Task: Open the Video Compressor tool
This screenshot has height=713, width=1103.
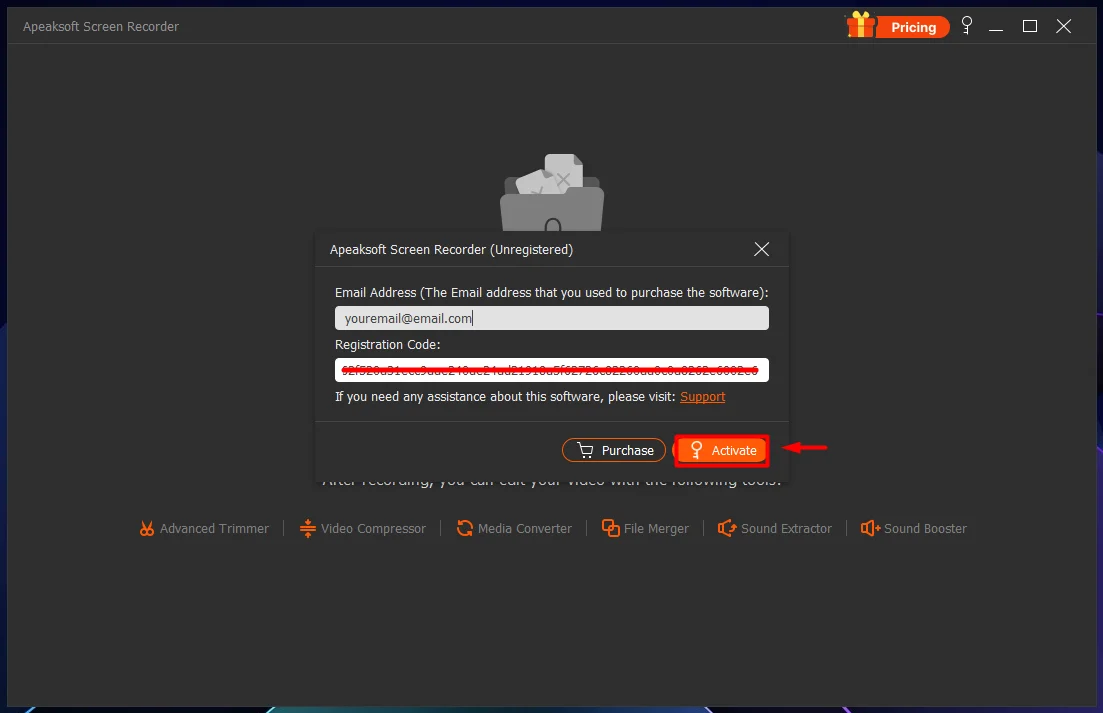Action: coord(362,528)
